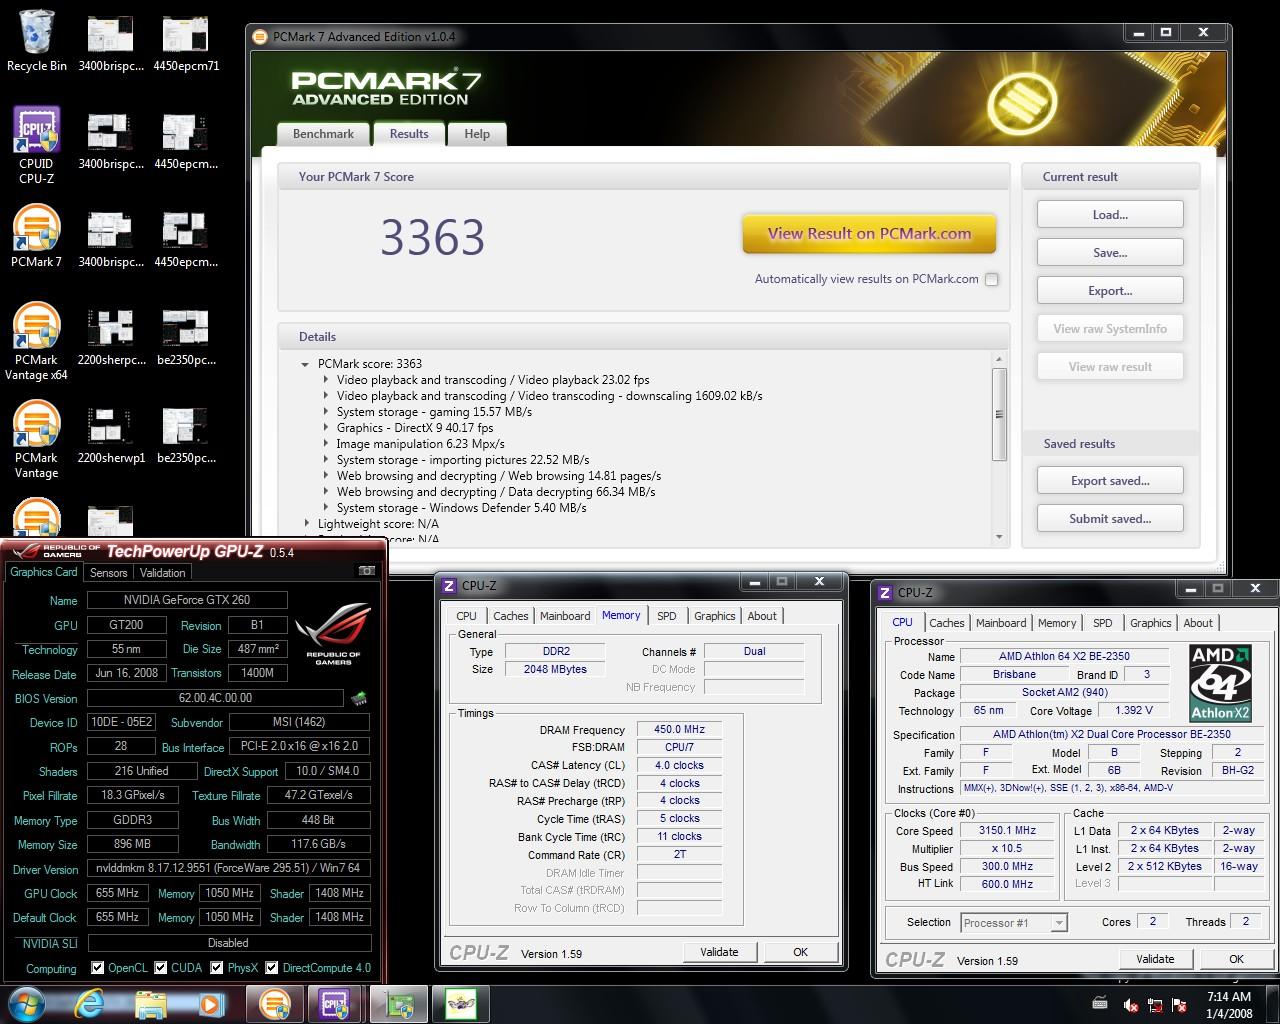Open Windows Media Player from taskbar

pyautogui.click(x=210, y=1003)
